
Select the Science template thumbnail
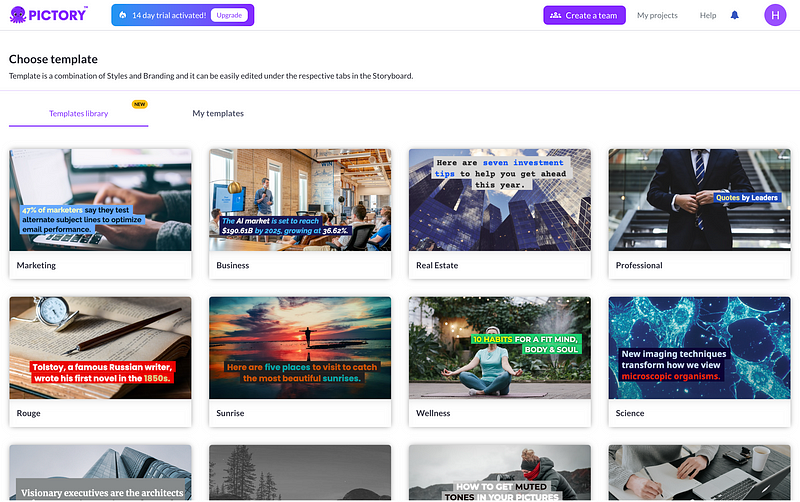point(699,347)
